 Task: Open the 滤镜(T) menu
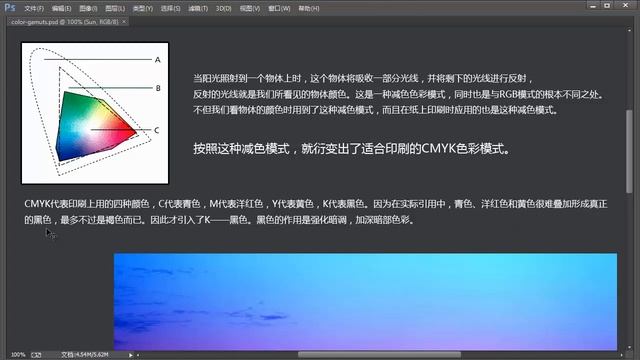198,8
